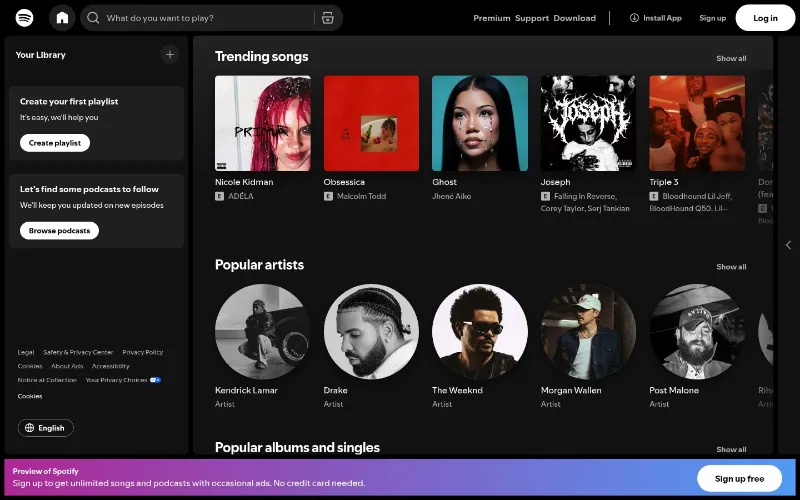Screen dimensions: 800x500
Task: Open the Accessibility footer link
Action: click(x=111, y=366)
